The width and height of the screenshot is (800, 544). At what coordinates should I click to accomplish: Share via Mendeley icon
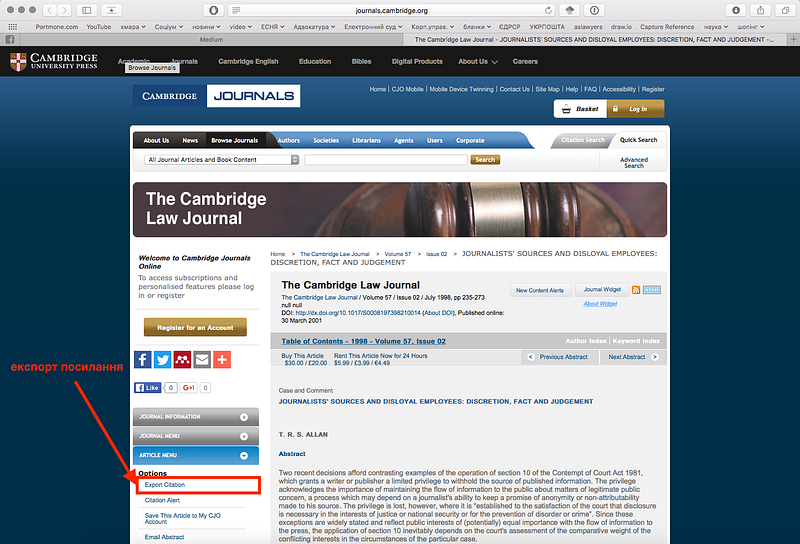pos(182,360)
